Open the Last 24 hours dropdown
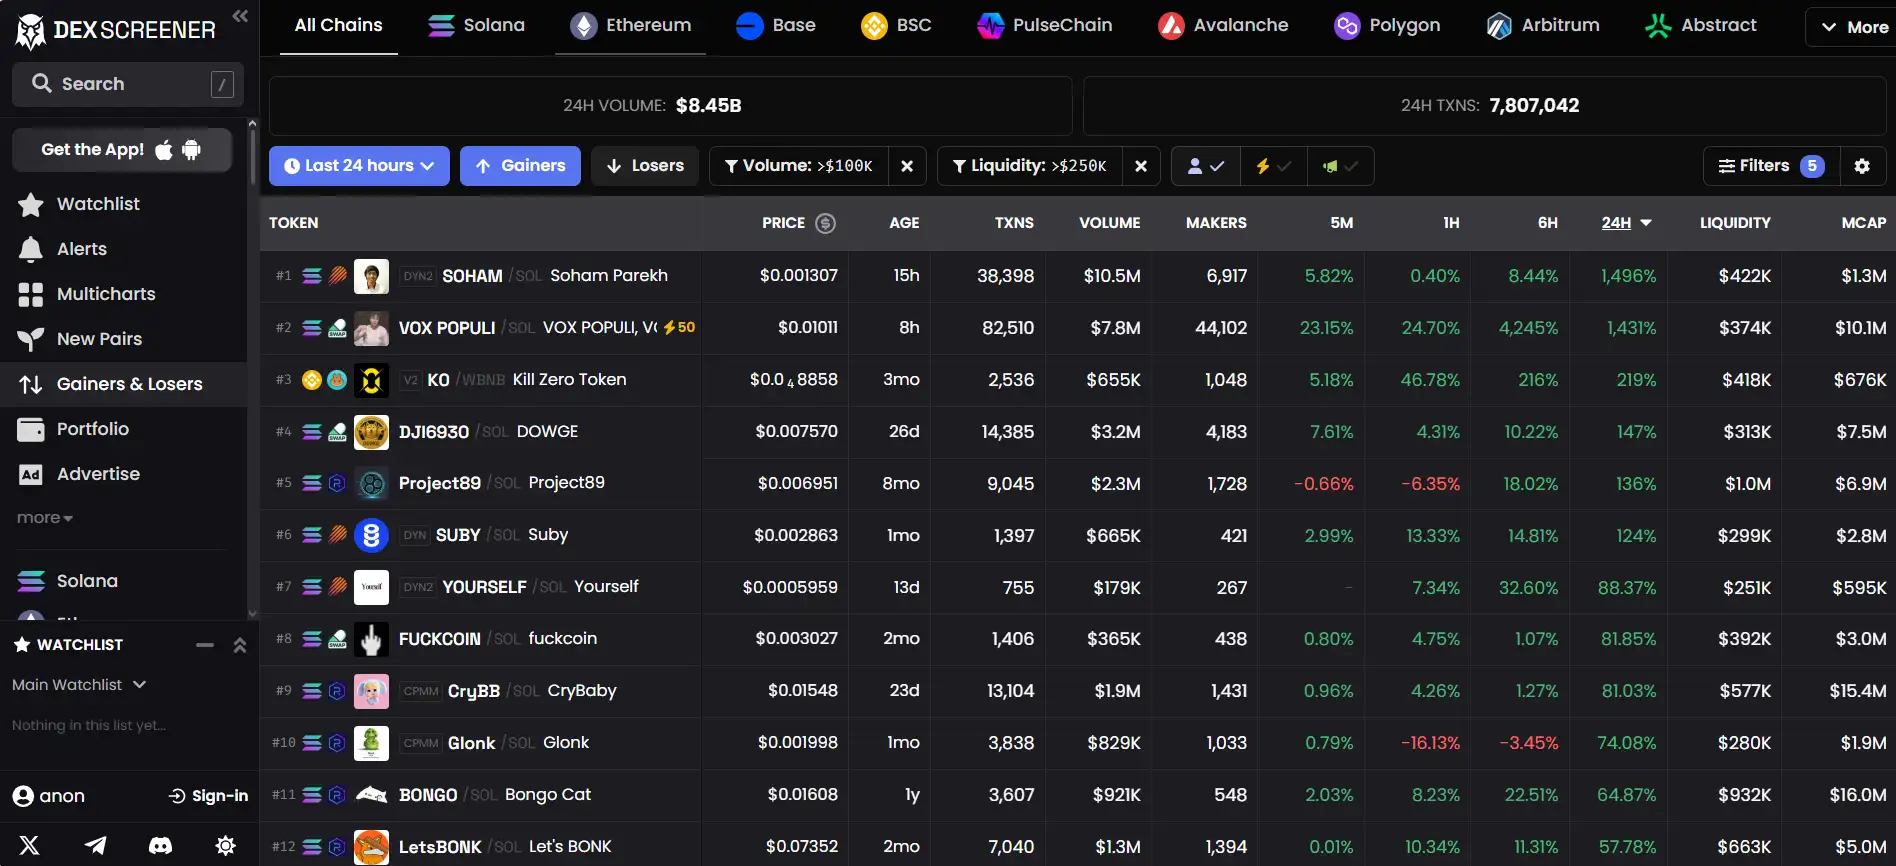1896x866 pixels. [359, 166]
